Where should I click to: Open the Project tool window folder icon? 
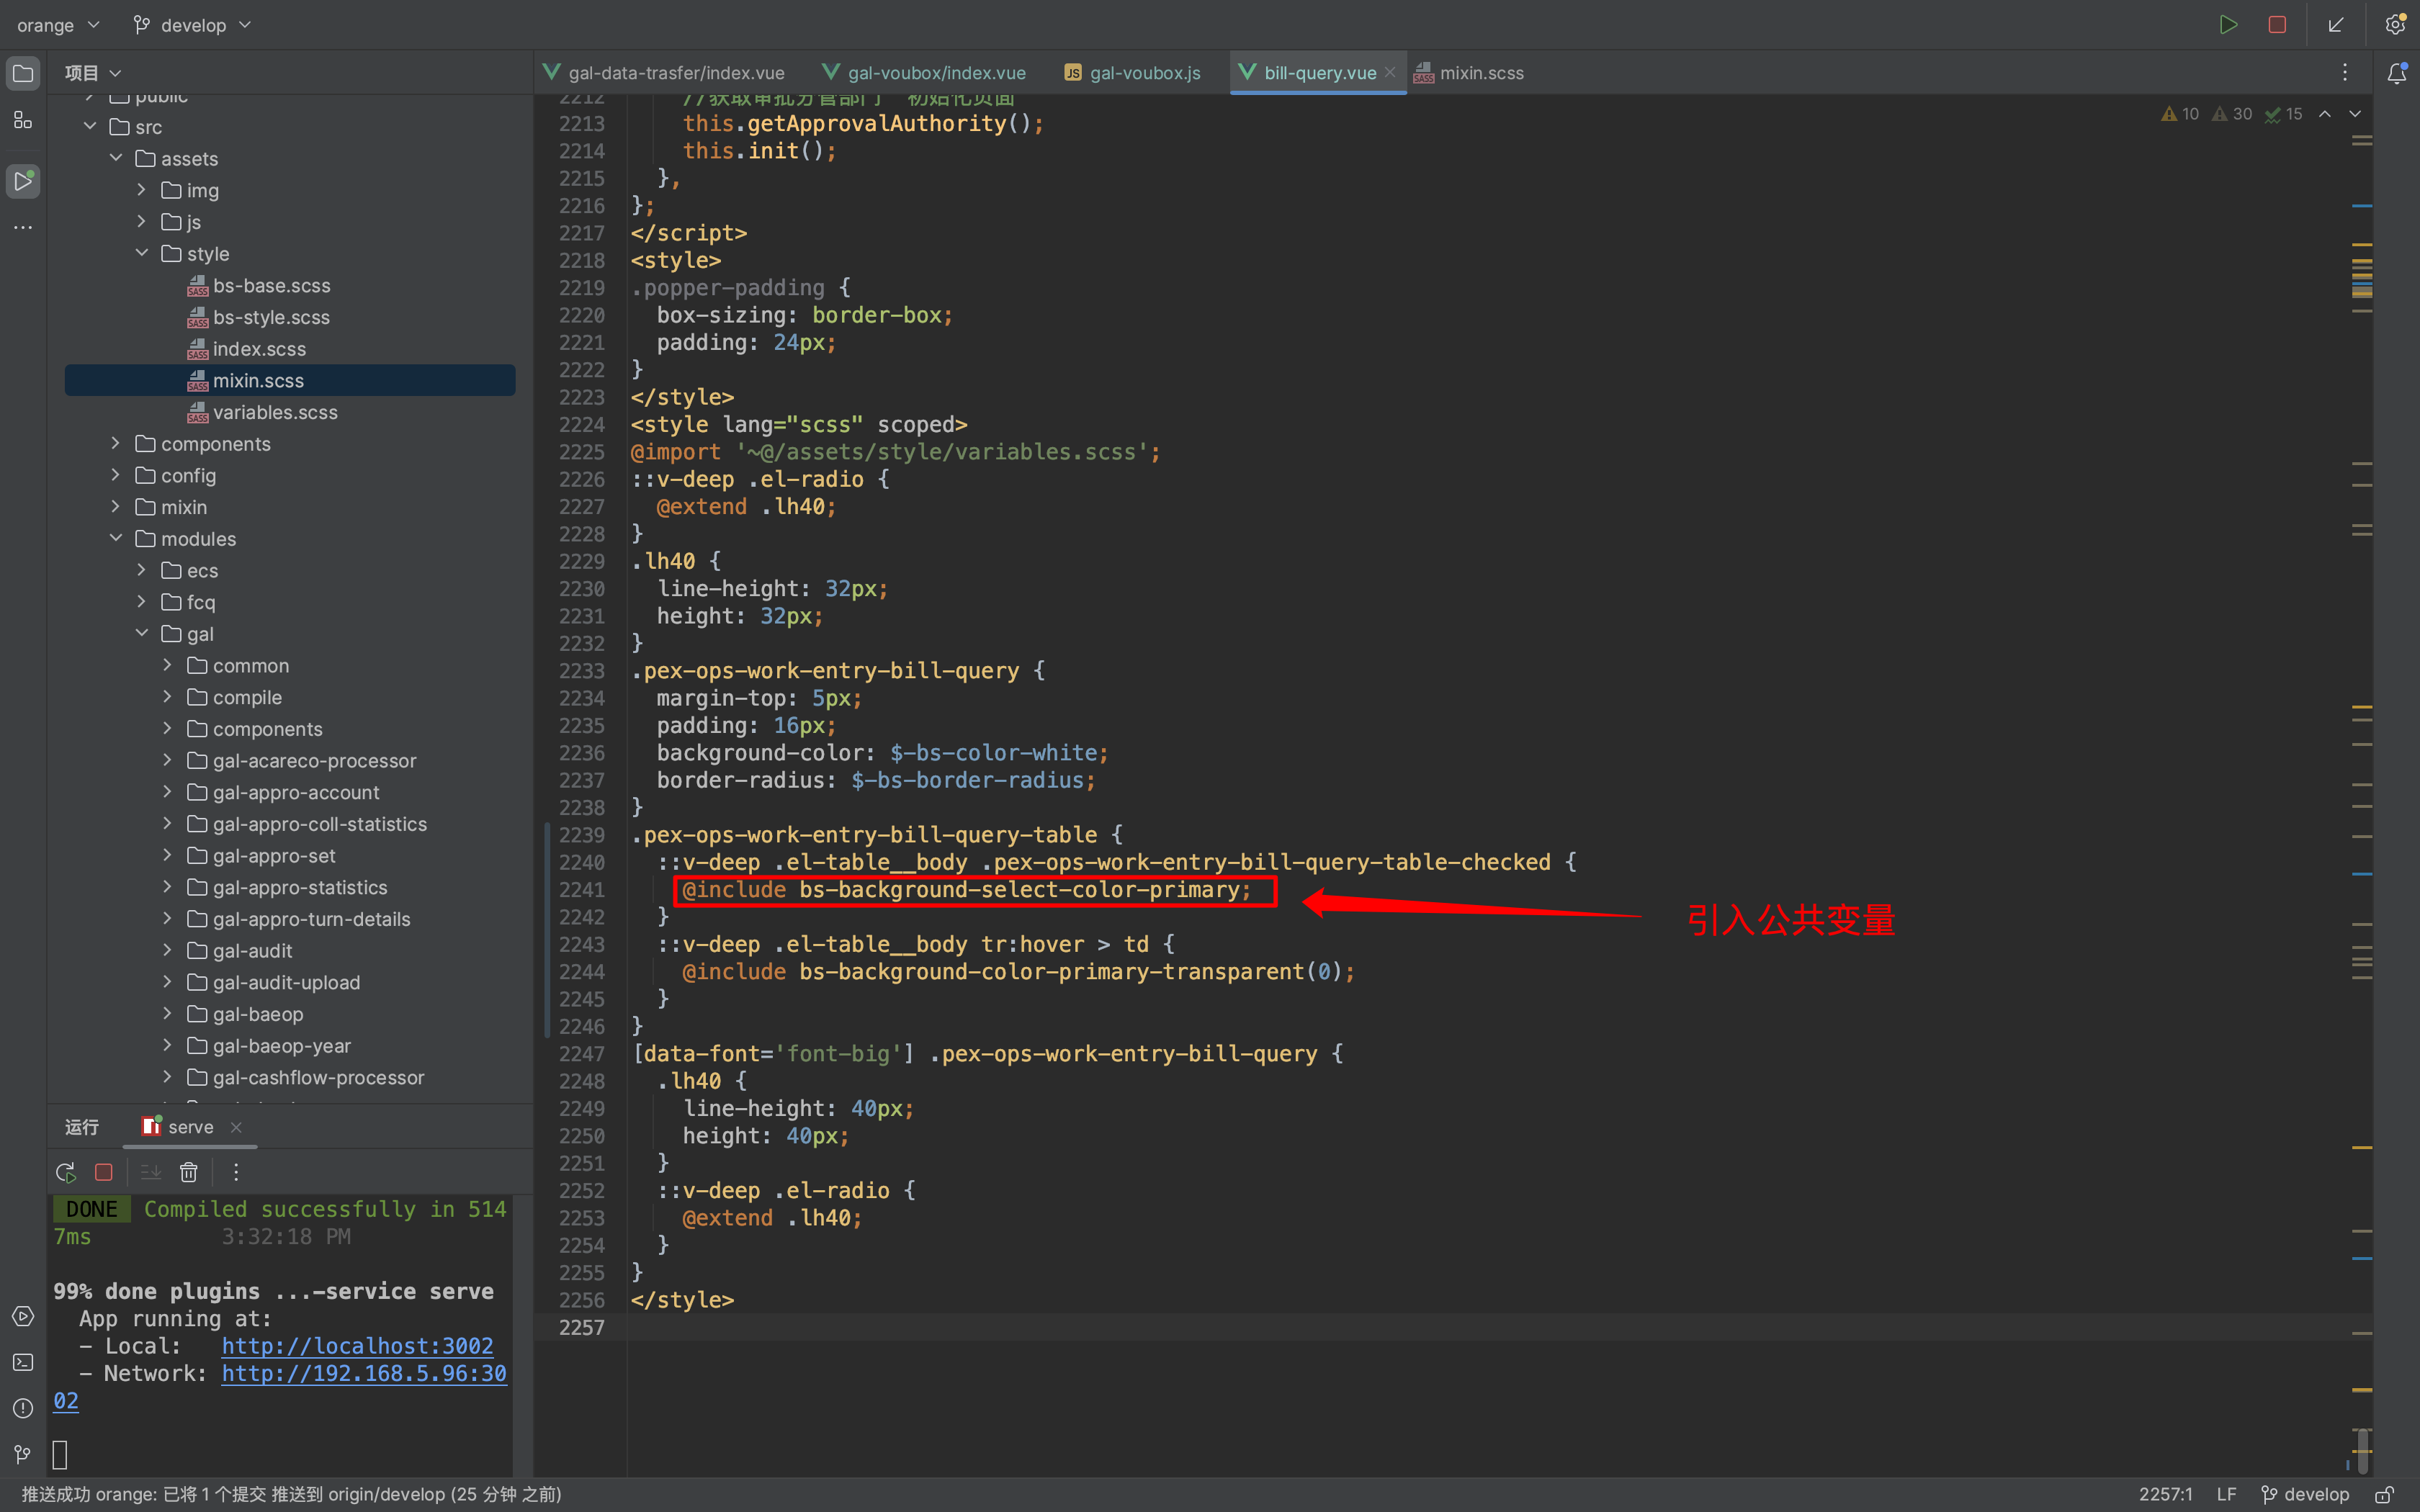point(23,73)
